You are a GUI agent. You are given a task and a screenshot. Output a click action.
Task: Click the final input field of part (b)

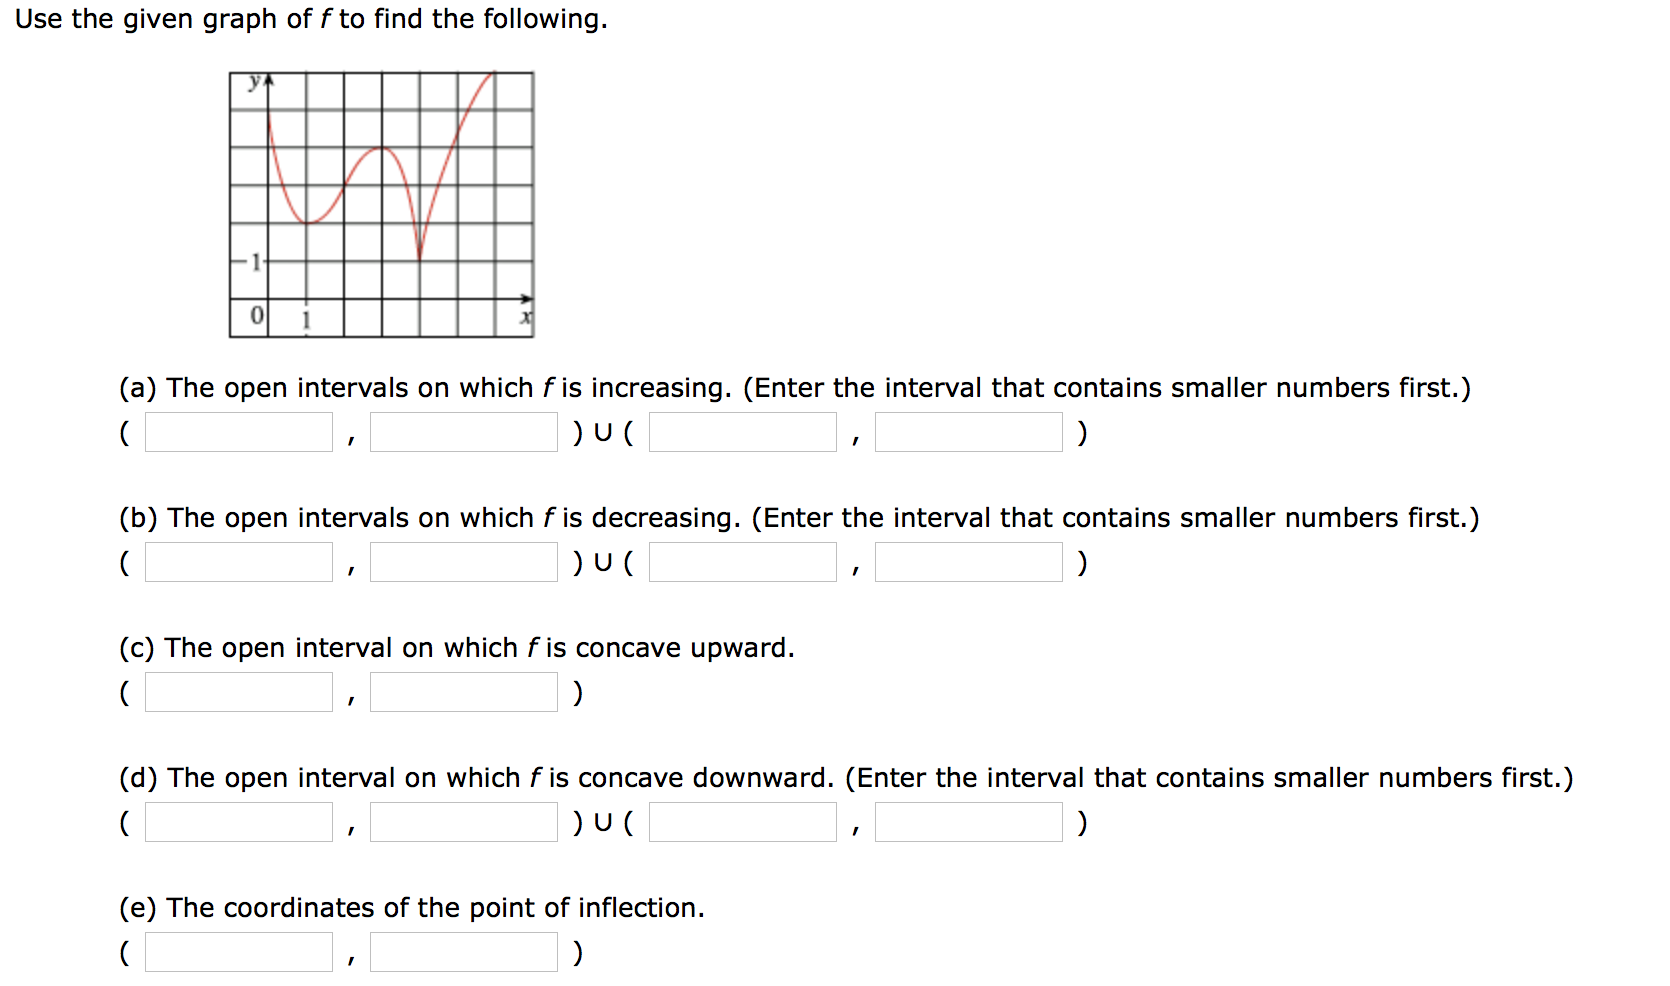pos(967,561)
